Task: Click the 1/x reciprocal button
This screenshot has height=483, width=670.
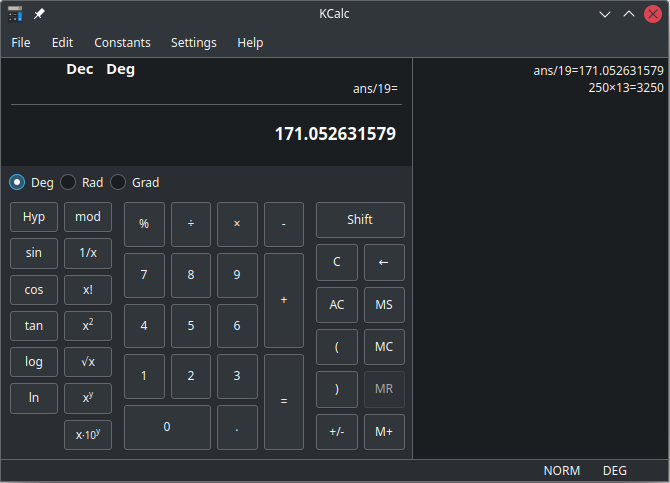Action: pyautogui.click(x=88, y=253)
